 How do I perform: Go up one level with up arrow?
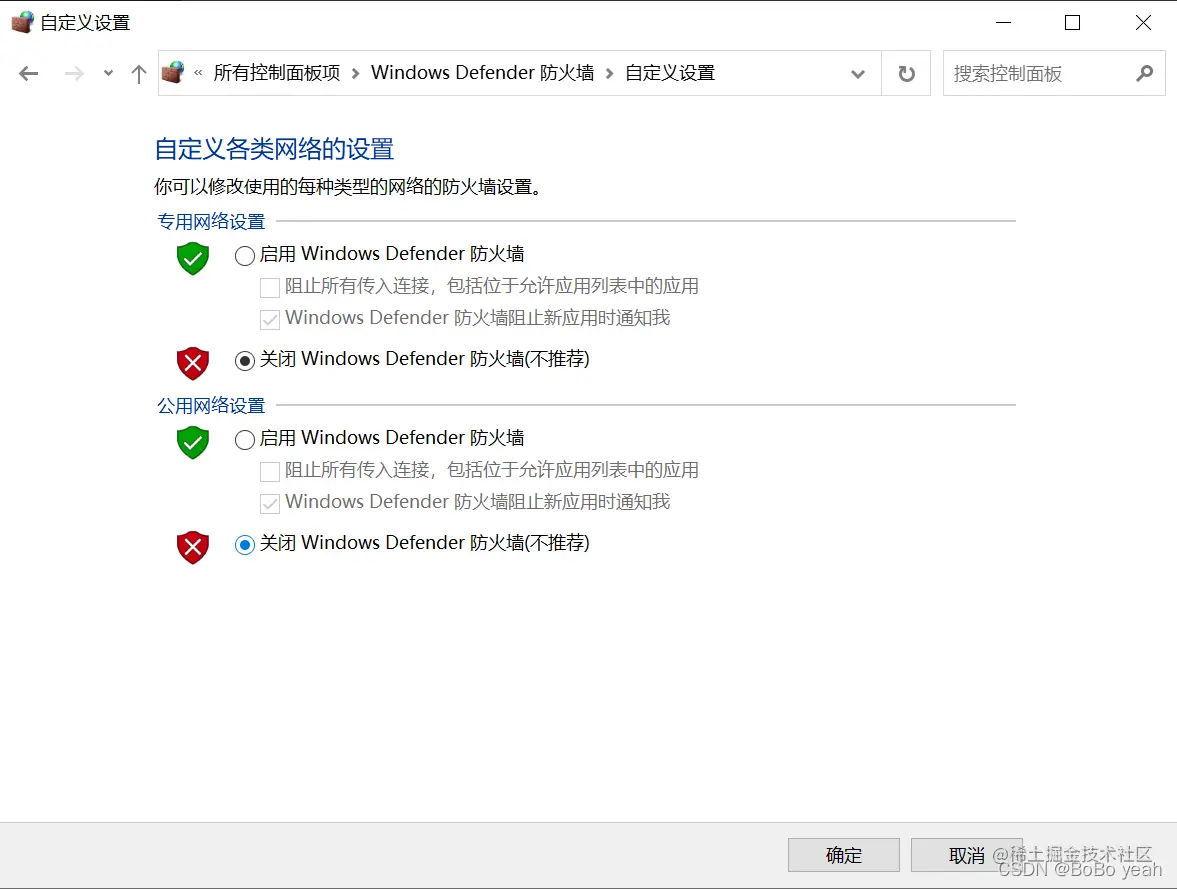point(138,74)
